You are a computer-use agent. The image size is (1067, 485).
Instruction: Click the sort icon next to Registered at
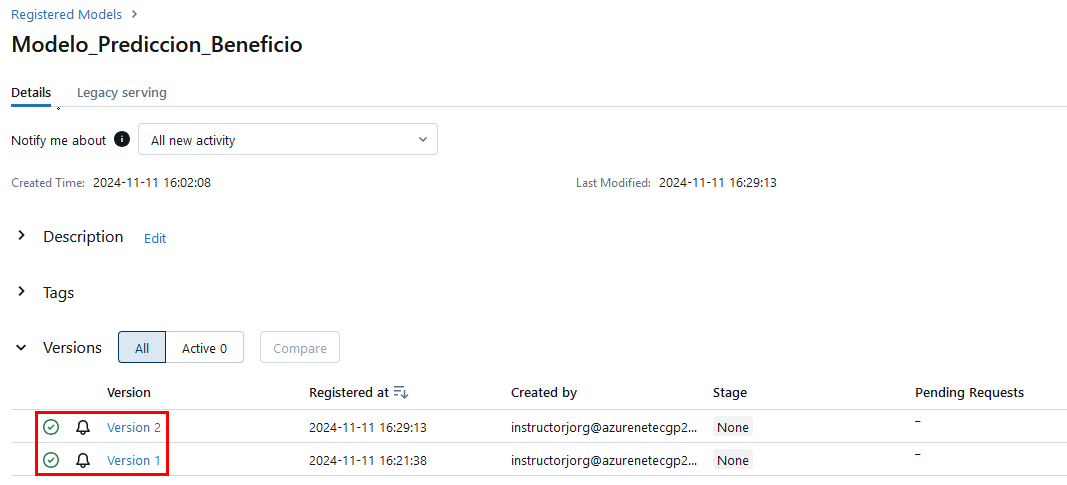(x=401, y=392)
